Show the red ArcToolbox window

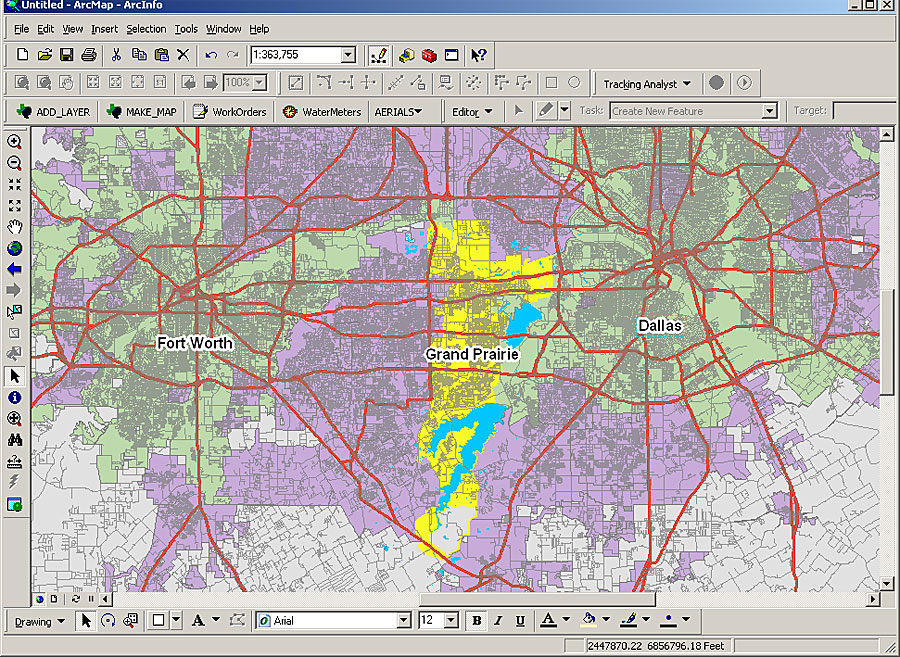[429, 55]
